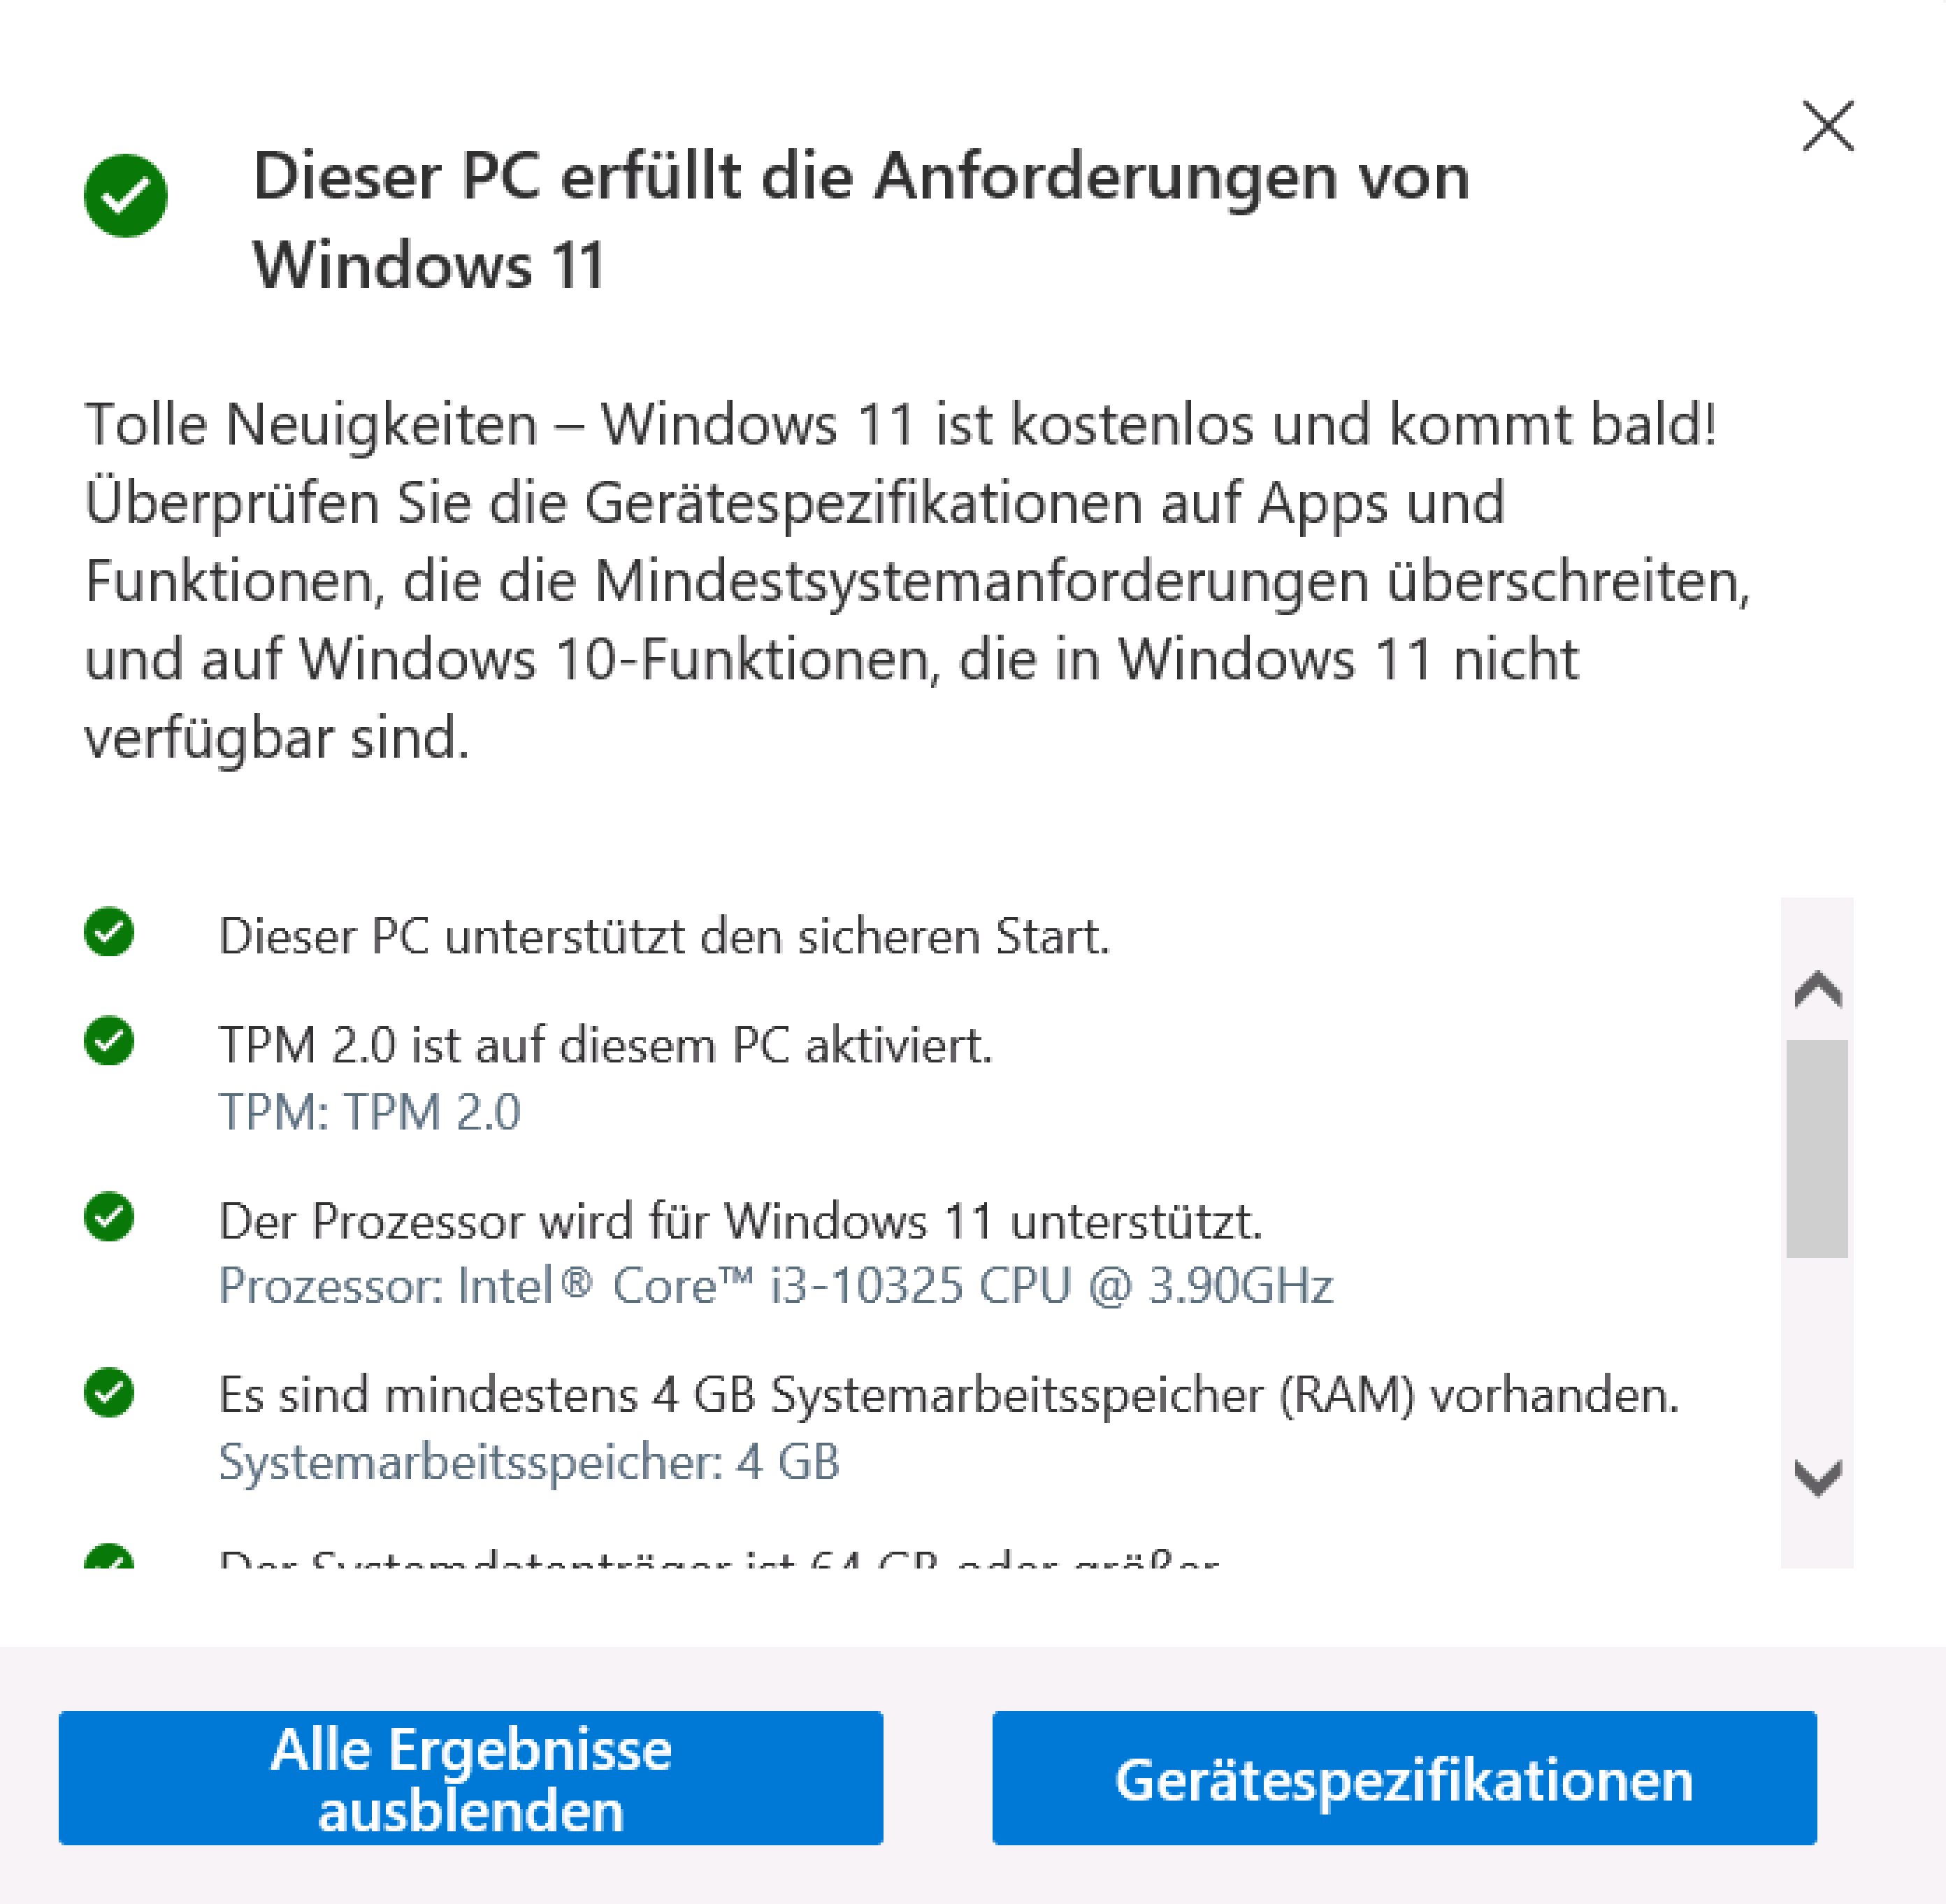Click the green check next to secure start
Image resolution: width=1946 pixels, height=1904 pixels.
109,932
